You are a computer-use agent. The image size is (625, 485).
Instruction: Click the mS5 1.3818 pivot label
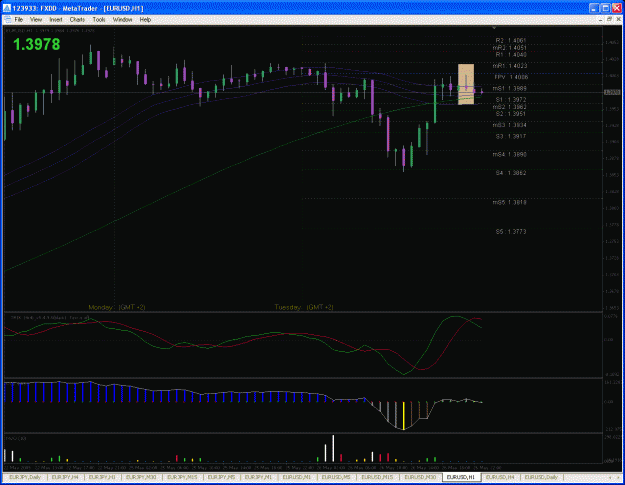(x=510, y=202)
